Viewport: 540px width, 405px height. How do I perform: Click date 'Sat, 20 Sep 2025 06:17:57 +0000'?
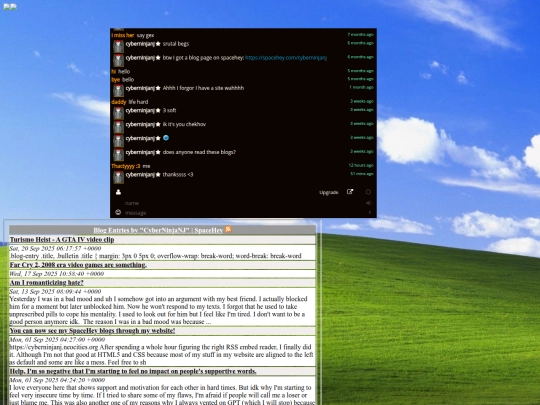pyautogui.click(x=55, y=248)
